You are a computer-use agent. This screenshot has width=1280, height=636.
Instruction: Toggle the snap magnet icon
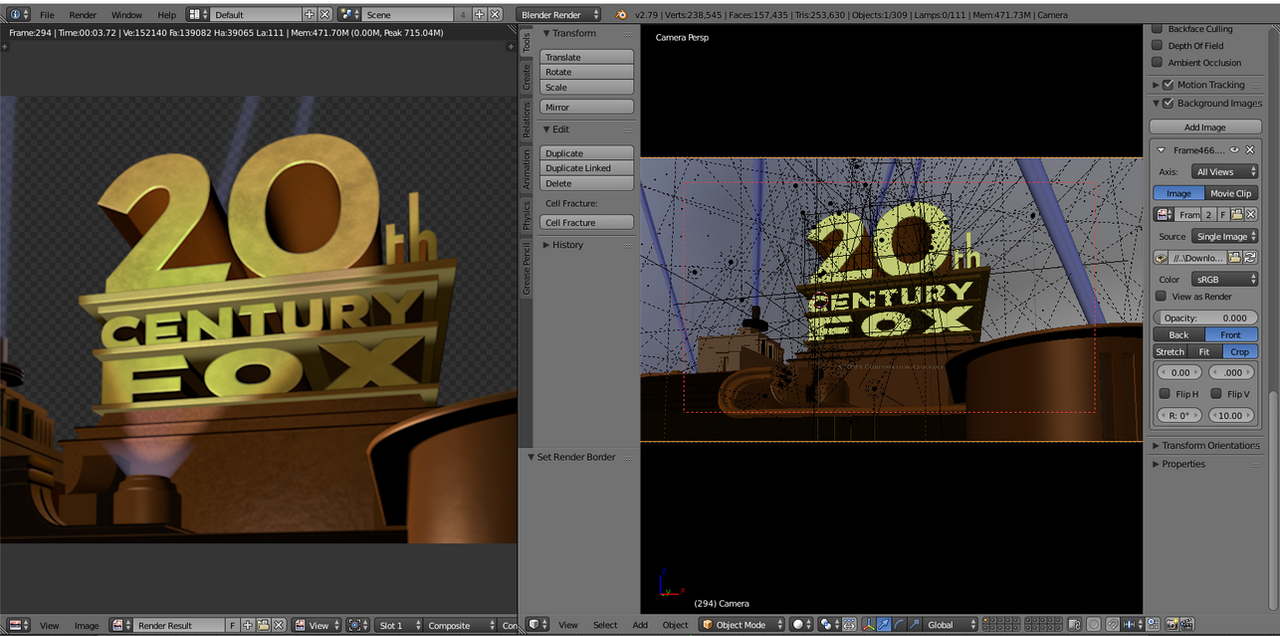(x=1113, y=625)
